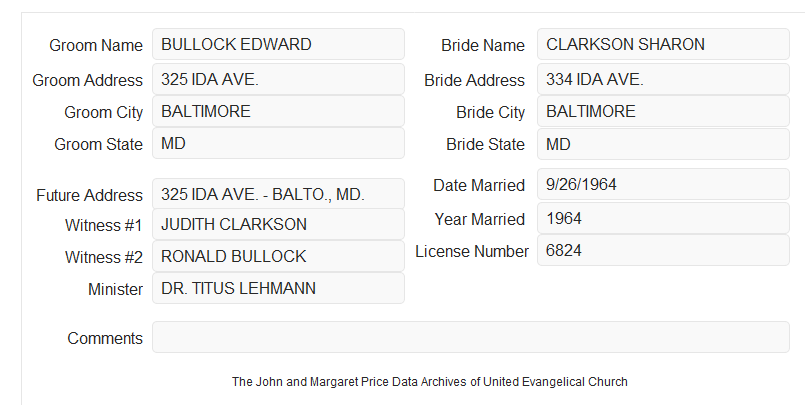Click the Date Married label
This screenshot has height=405, width=805.
point(479,185)
